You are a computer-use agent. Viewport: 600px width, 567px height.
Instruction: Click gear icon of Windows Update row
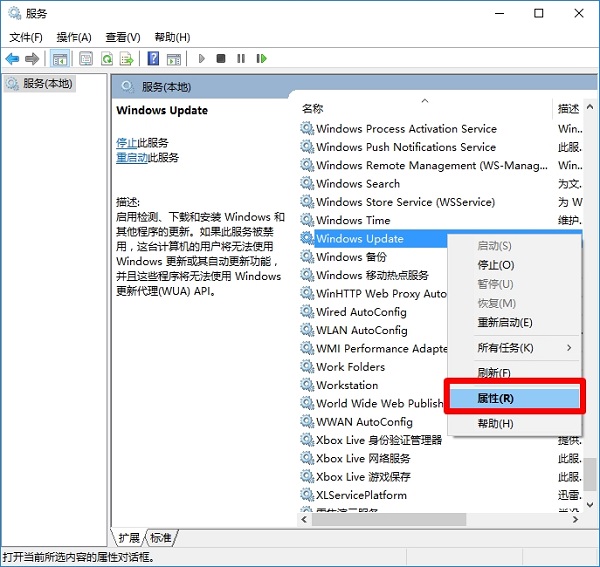[307, 238]
